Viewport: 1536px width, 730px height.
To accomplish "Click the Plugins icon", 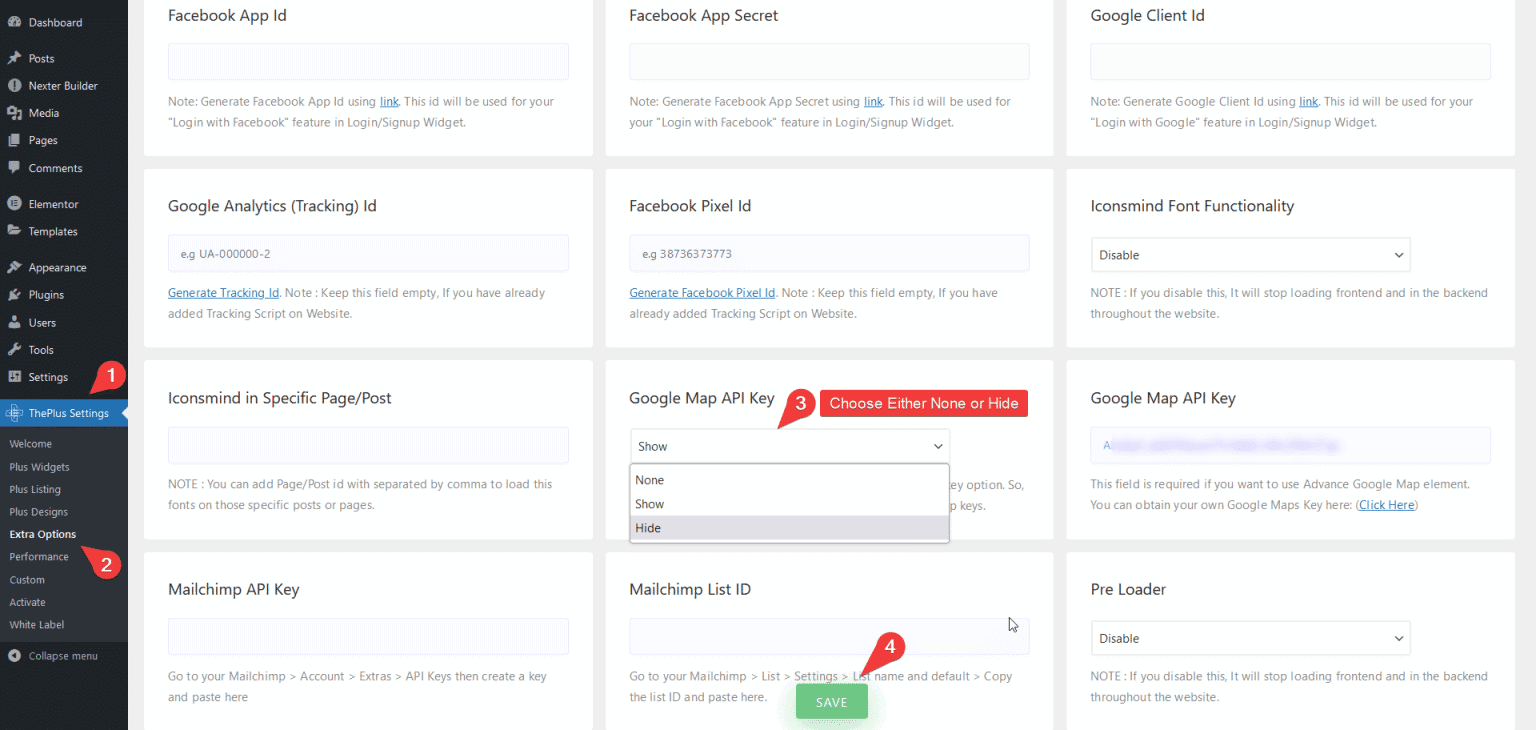I will pos(14,294).
